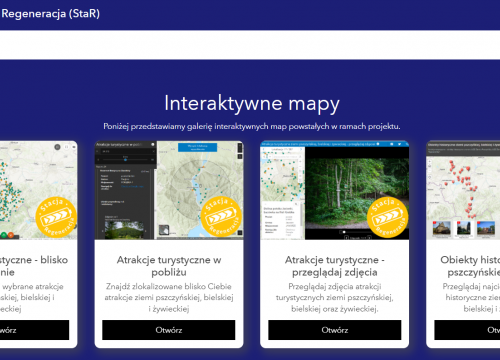Click the Znajdź zlokalizowane blisko Ciebie description text
The image size is (500, 360).
point(169,298)
